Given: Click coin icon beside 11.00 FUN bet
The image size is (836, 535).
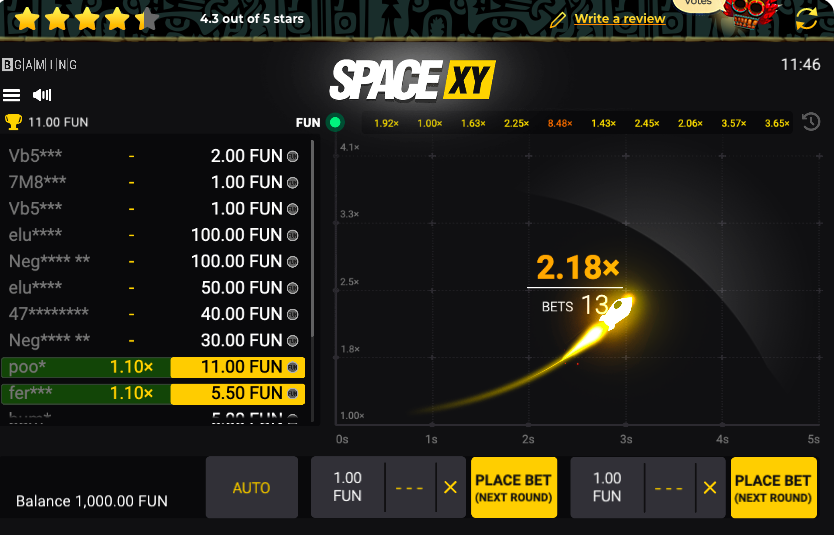Looking at the screenshot, I should pyautogui.click(x=293, y=367).
